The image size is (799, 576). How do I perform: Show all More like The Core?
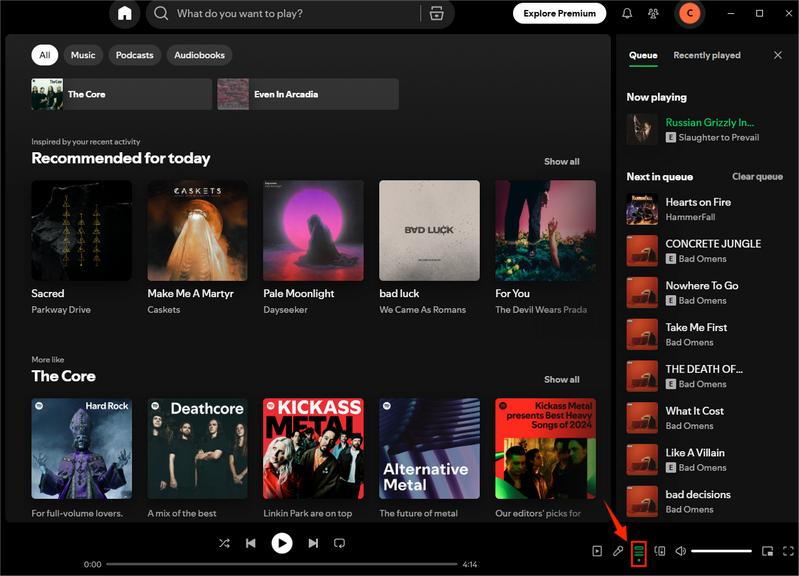pyautogui.click(x=562, y=380)
